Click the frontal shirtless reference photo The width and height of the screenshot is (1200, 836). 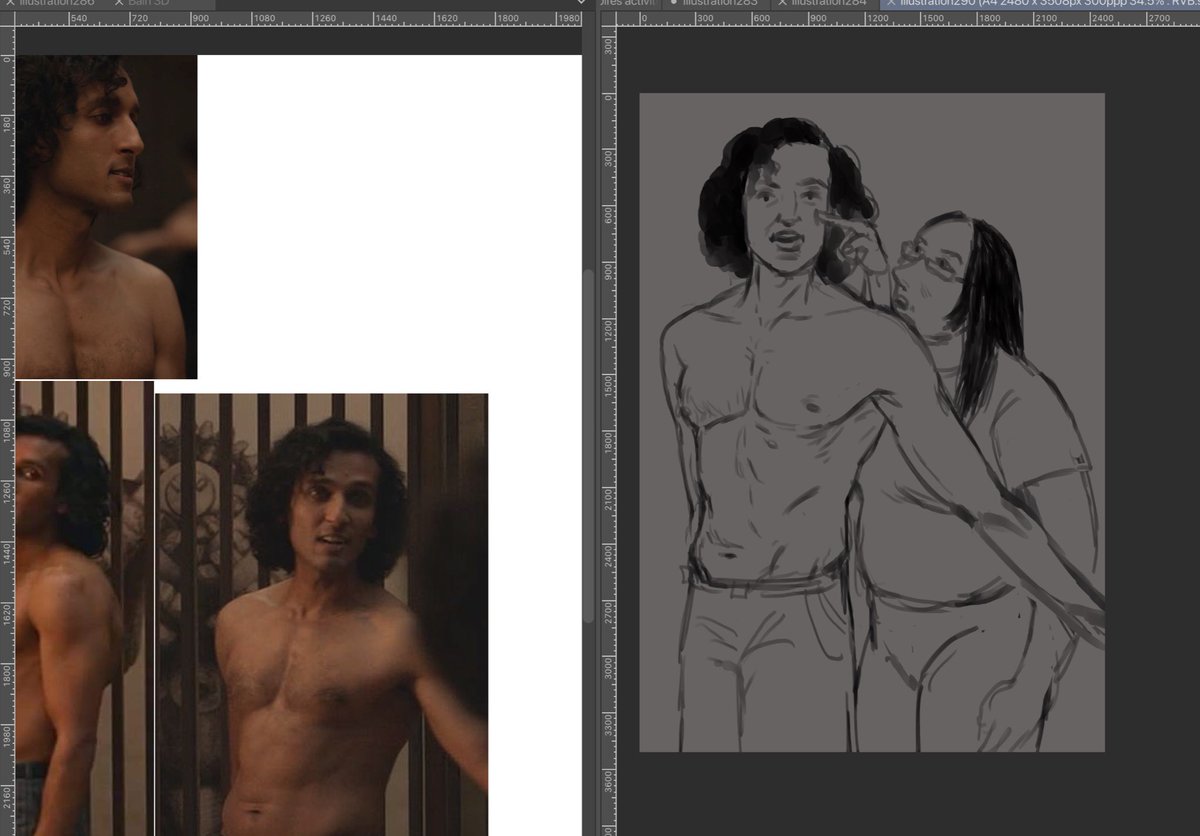[x=322, y=614]
